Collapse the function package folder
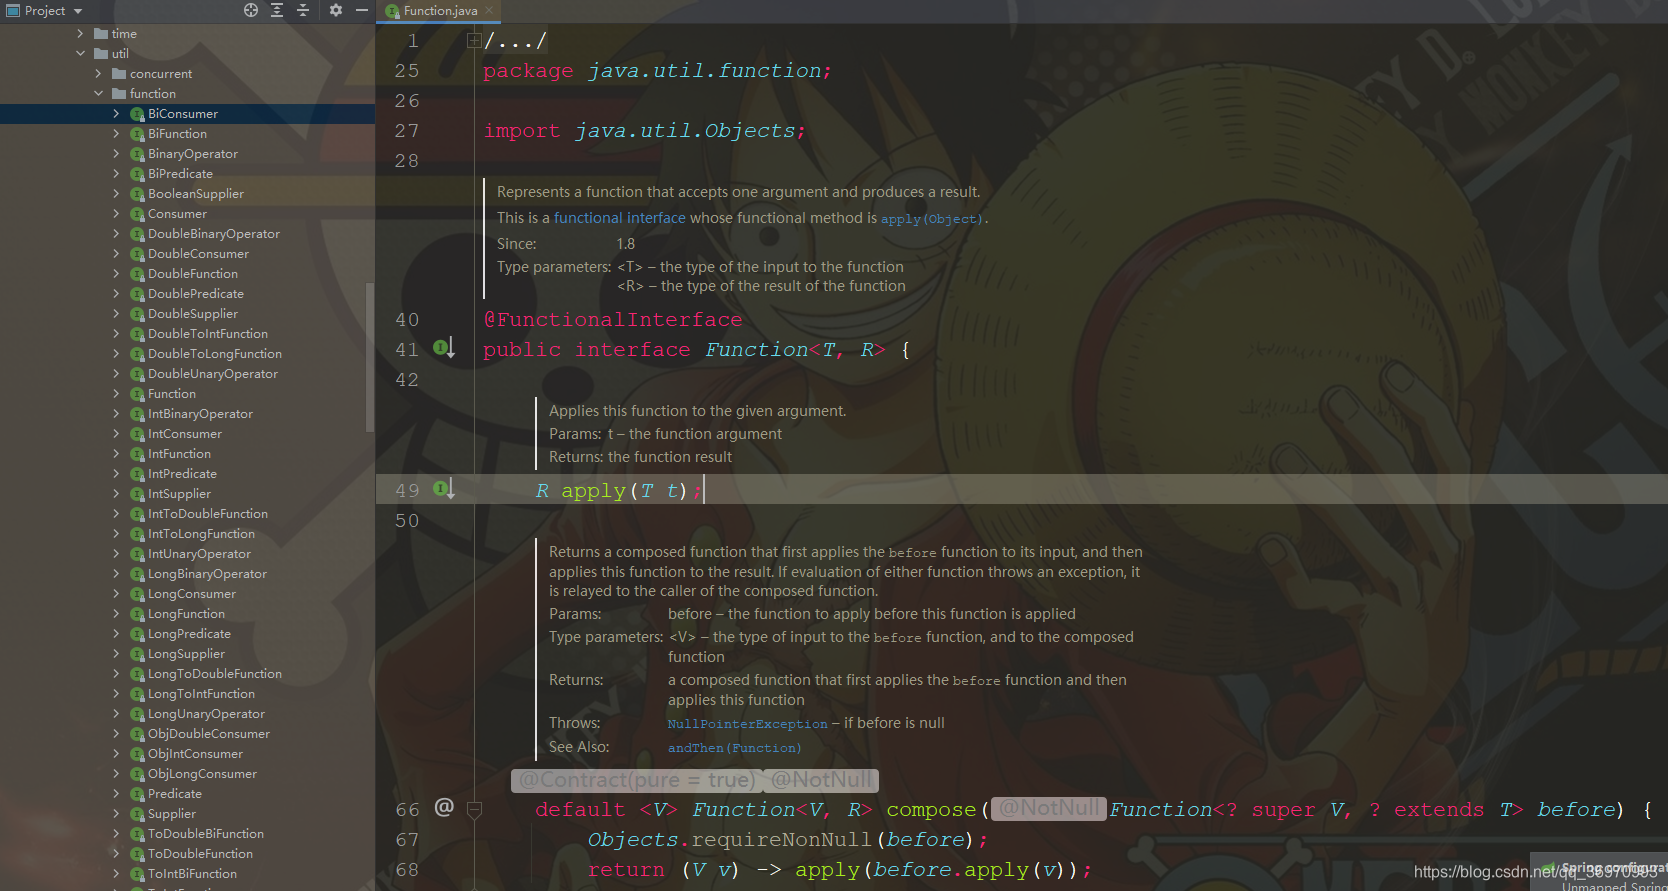1668x891 pixels. (x=98, y=94)
